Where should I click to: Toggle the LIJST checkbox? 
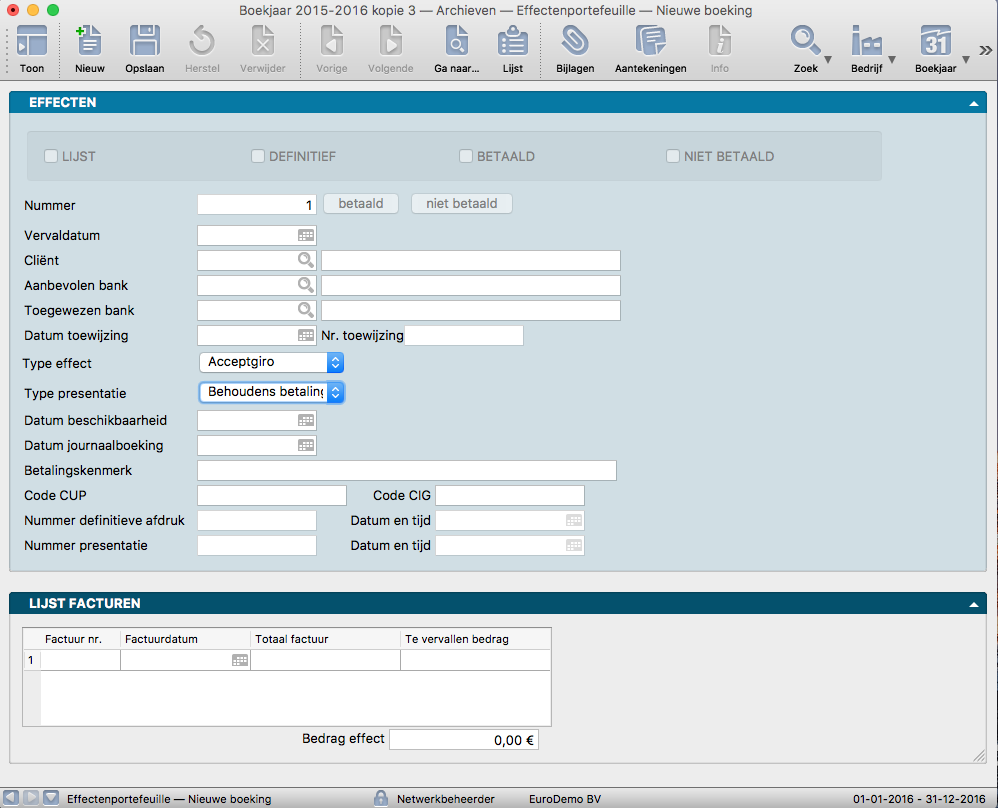pos(51,156)
